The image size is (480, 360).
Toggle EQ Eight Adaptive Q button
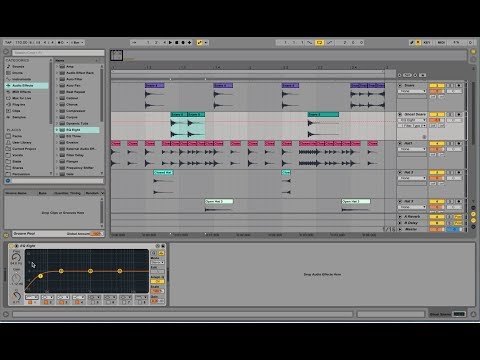157,282
